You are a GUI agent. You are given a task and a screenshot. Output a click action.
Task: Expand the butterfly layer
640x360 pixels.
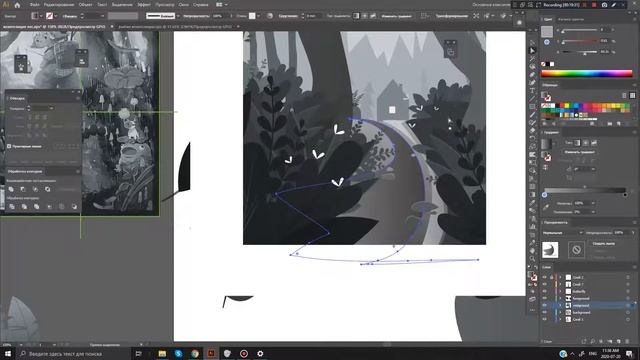[x=560, y=291]
